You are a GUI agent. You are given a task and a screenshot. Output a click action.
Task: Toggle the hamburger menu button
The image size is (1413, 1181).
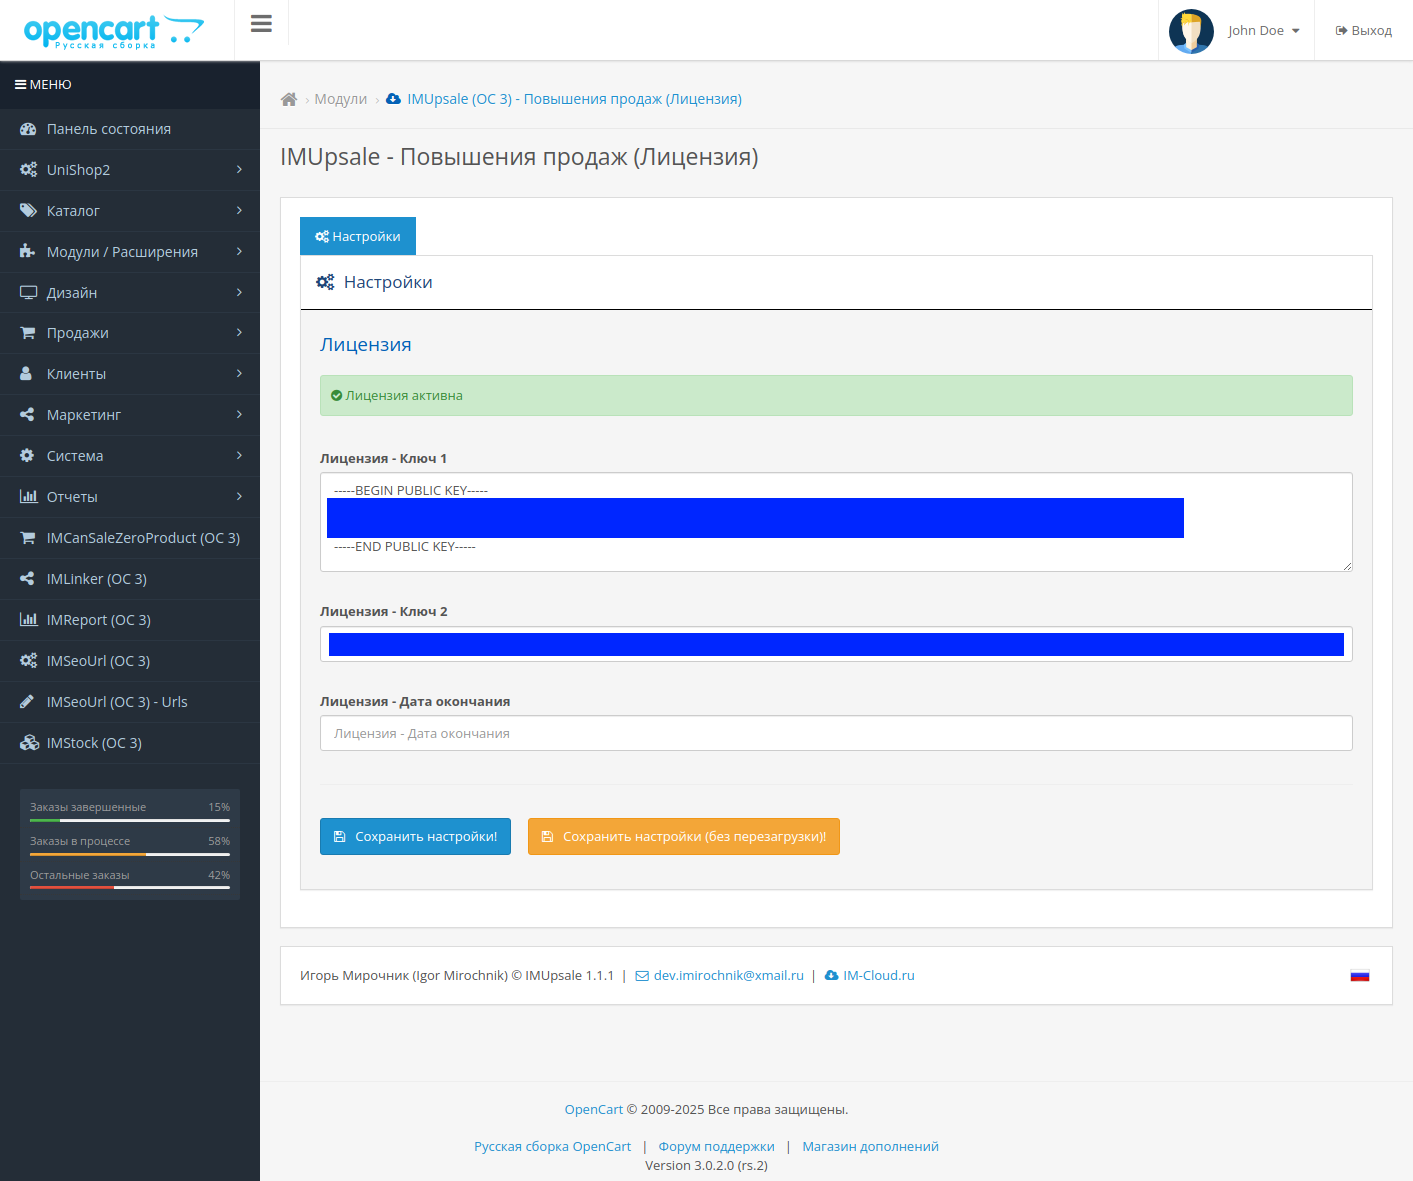click(261, 23)
